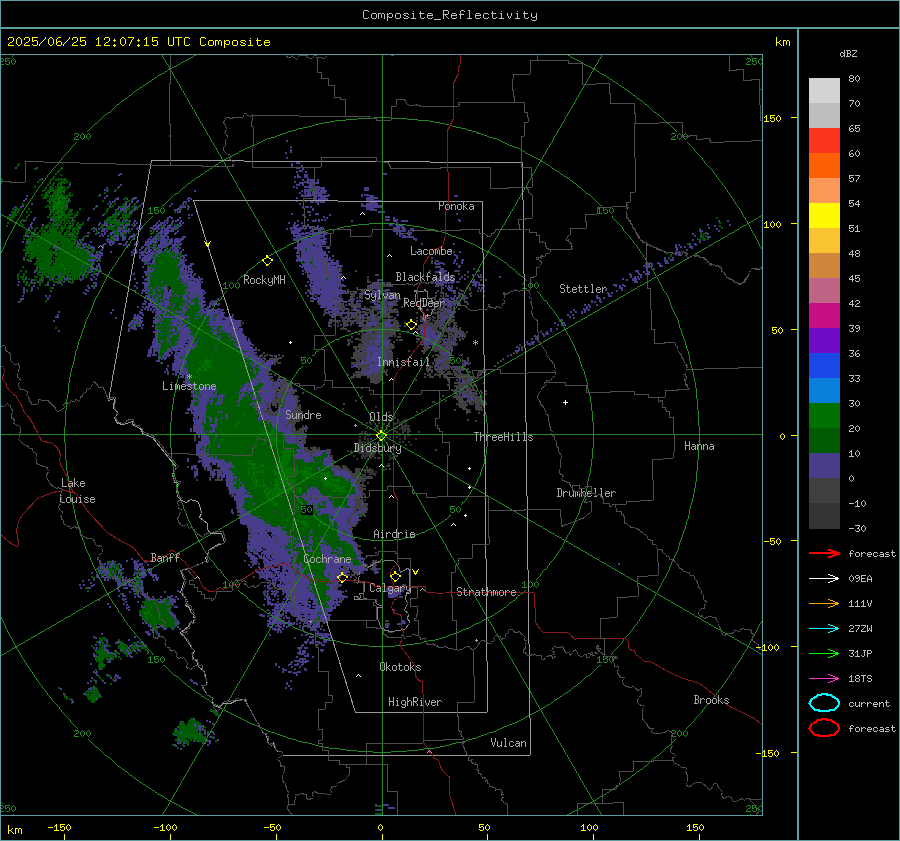Click the Sylvan label on map

pyautogui.click(x=382, y=295)
